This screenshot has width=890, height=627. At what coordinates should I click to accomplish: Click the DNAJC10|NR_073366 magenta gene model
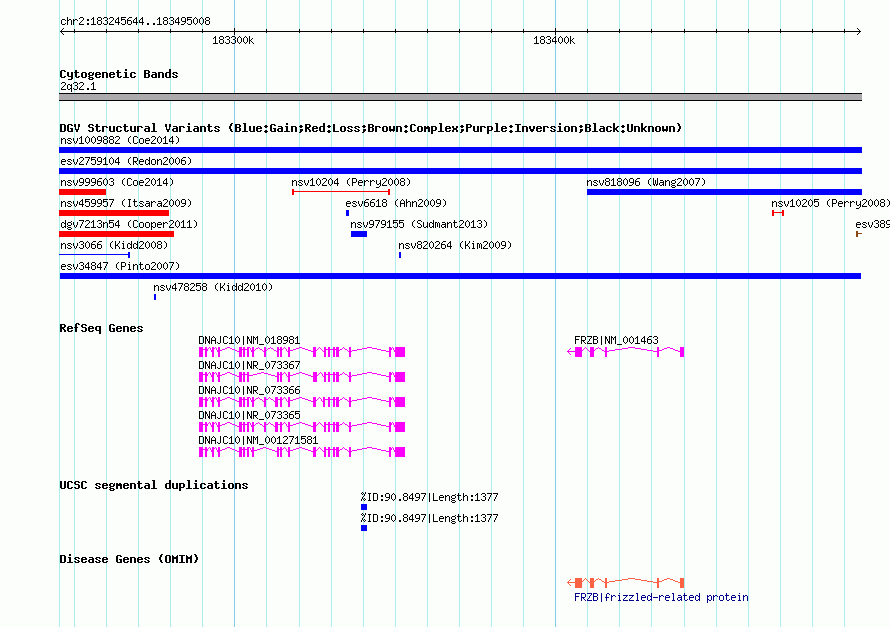pyautogui.click(x=301, y=402)
